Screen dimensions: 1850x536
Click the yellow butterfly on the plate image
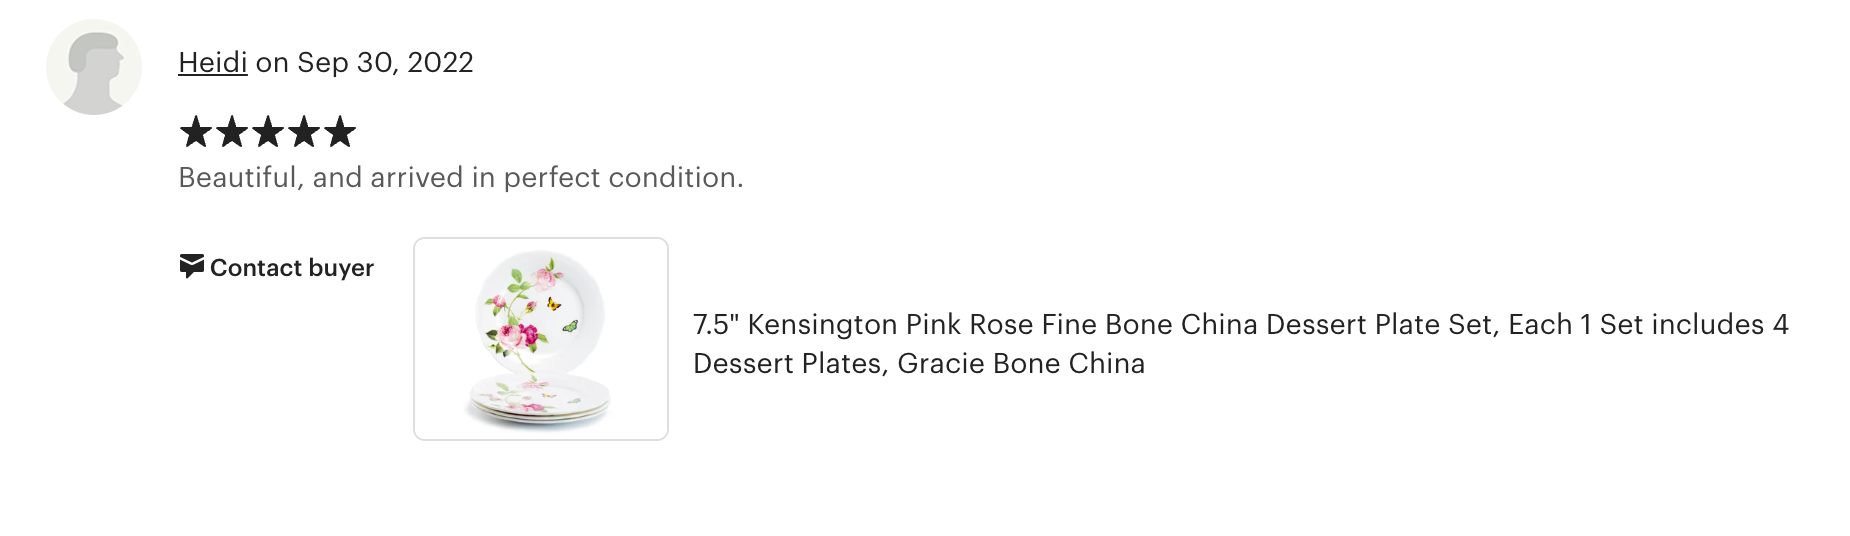[553, 304]
